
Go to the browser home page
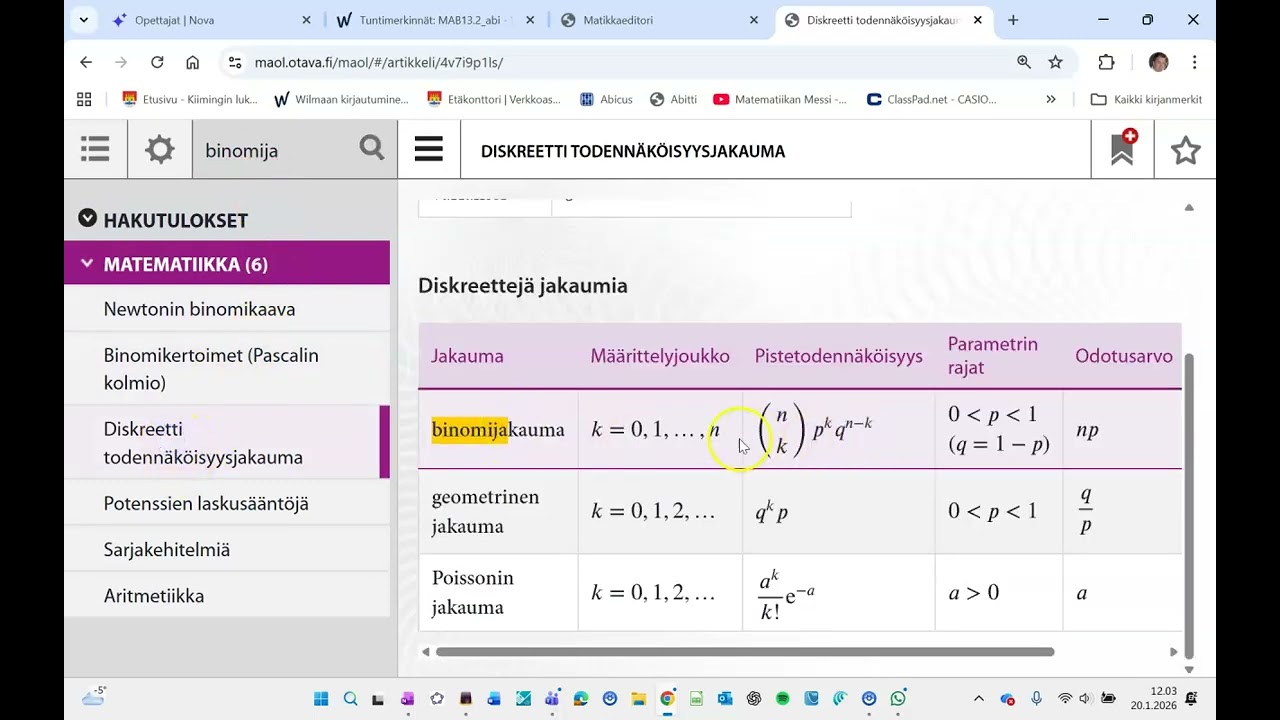193,62
